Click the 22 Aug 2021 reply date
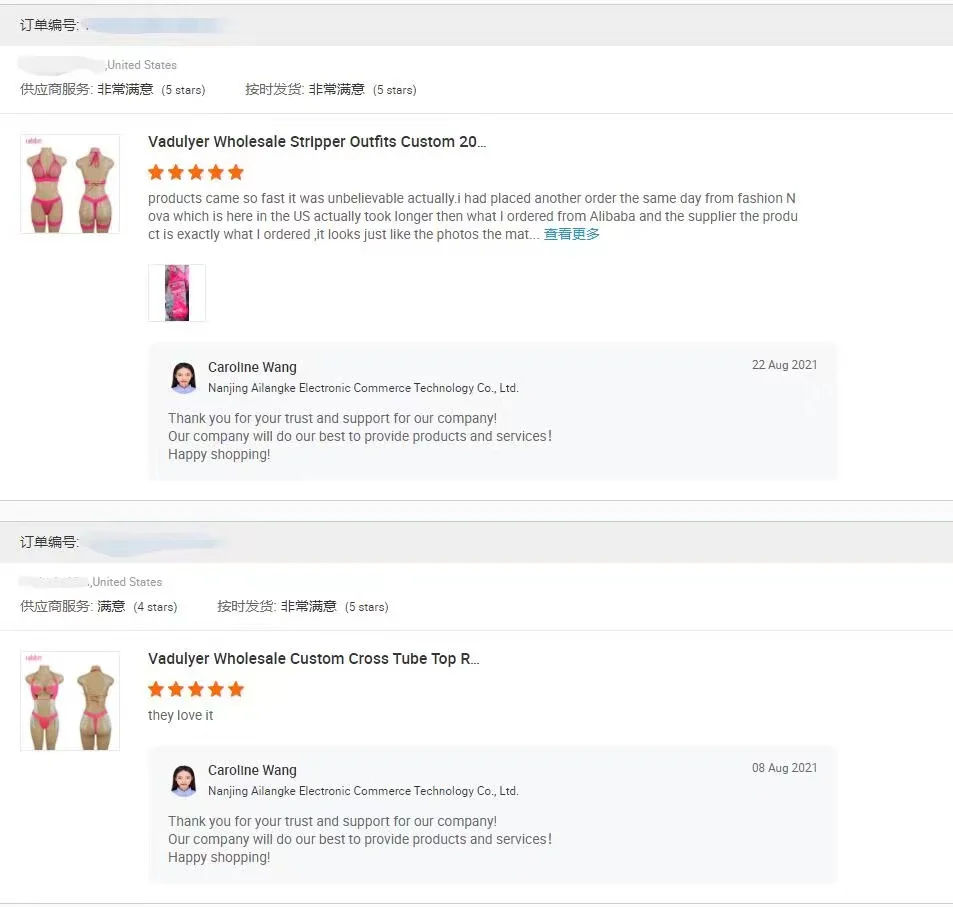 784,365
